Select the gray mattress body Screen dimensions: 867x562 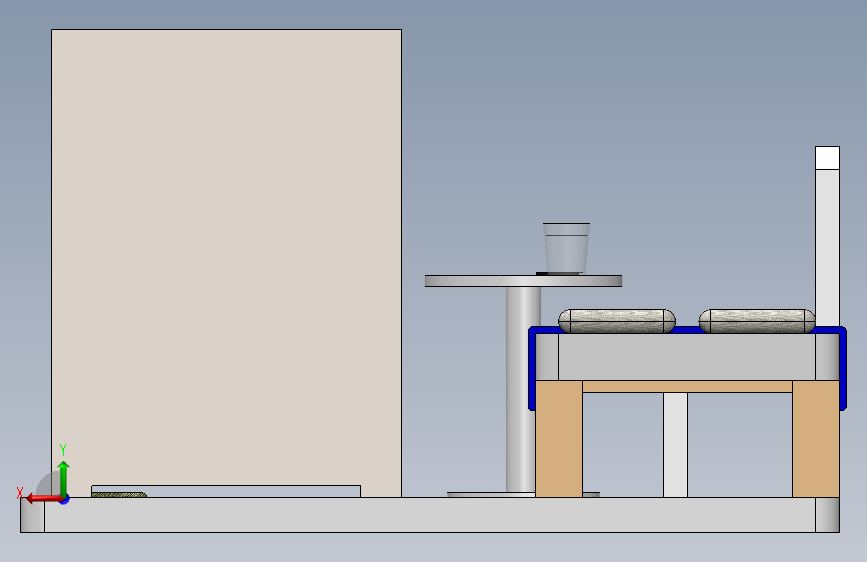[687, 357]
